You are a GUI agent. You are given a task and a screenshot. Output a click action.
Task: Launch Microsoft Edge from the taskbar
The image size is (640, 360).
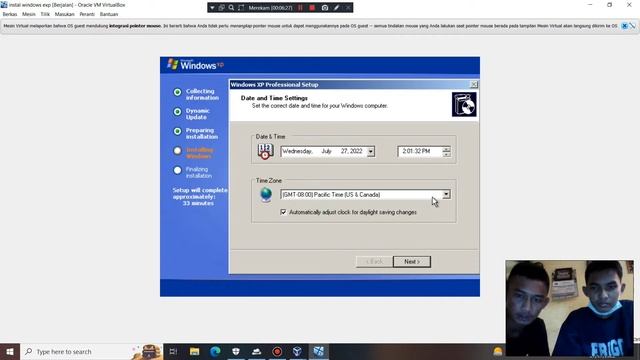215,351
